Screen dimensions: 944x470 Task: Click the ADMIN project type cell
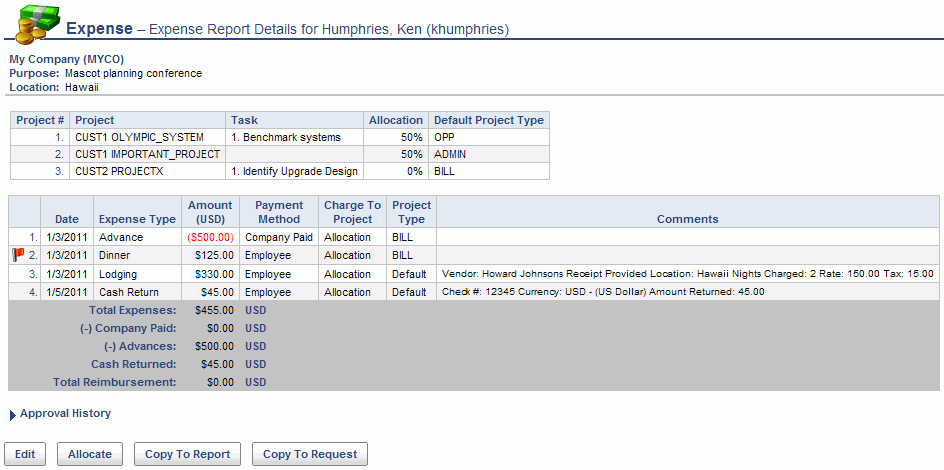488,154
